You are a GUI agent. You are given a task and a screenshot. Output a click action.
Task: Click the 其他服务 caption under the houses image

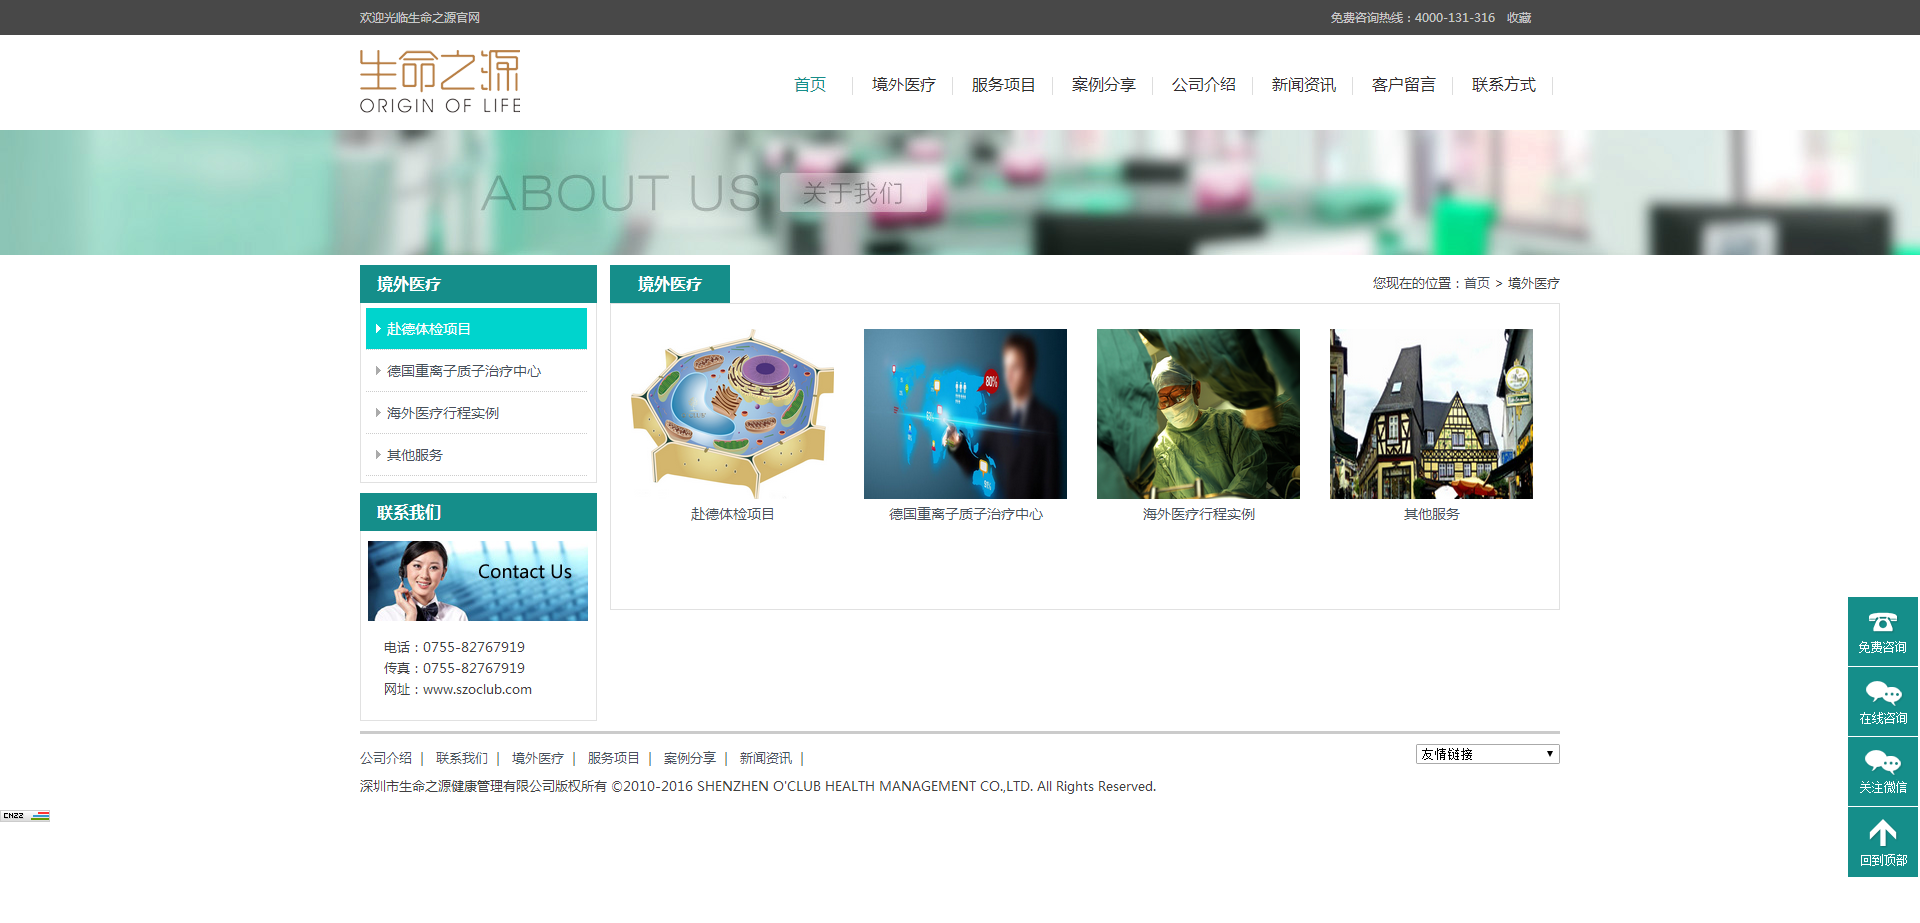click(1431, 514)
